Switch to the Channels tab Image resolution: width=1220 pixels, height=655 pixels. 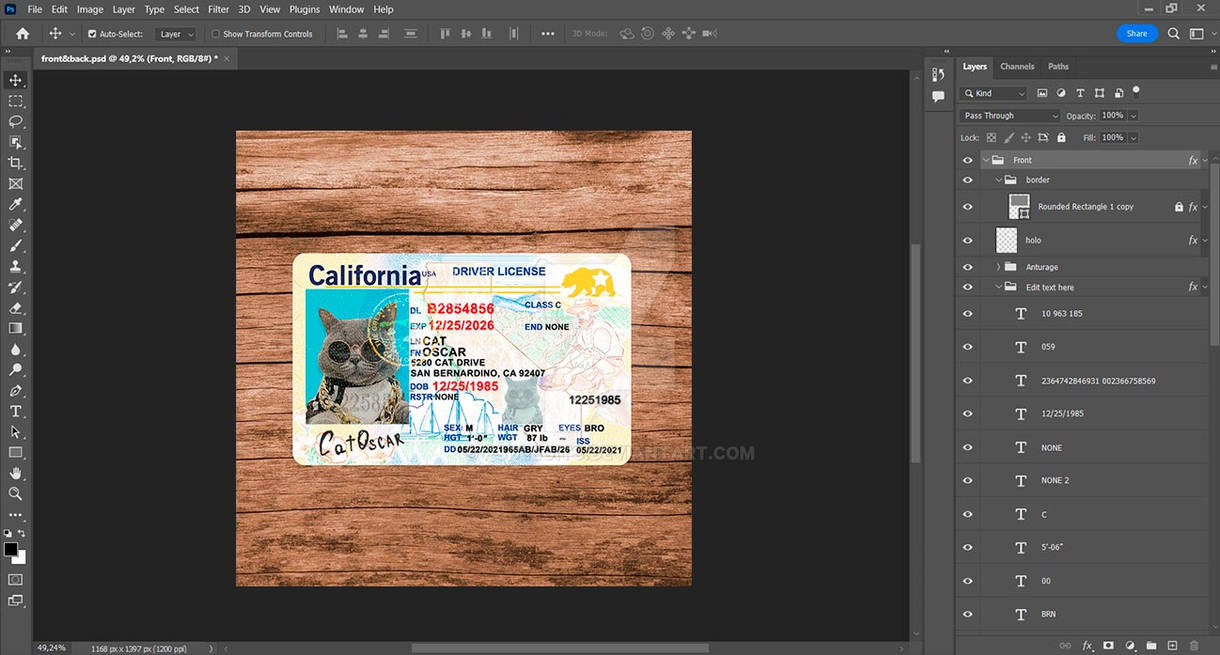(1017, 67)
